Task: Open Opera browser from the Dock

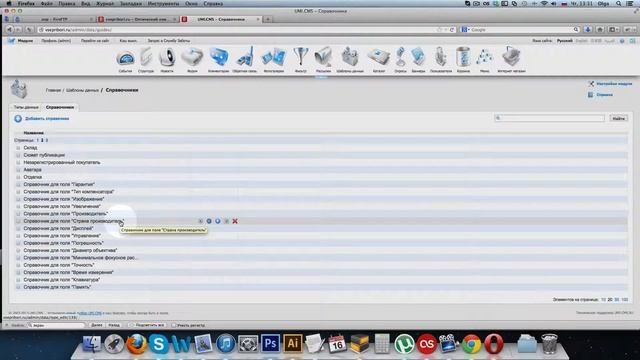Action: tap(493, 344)
